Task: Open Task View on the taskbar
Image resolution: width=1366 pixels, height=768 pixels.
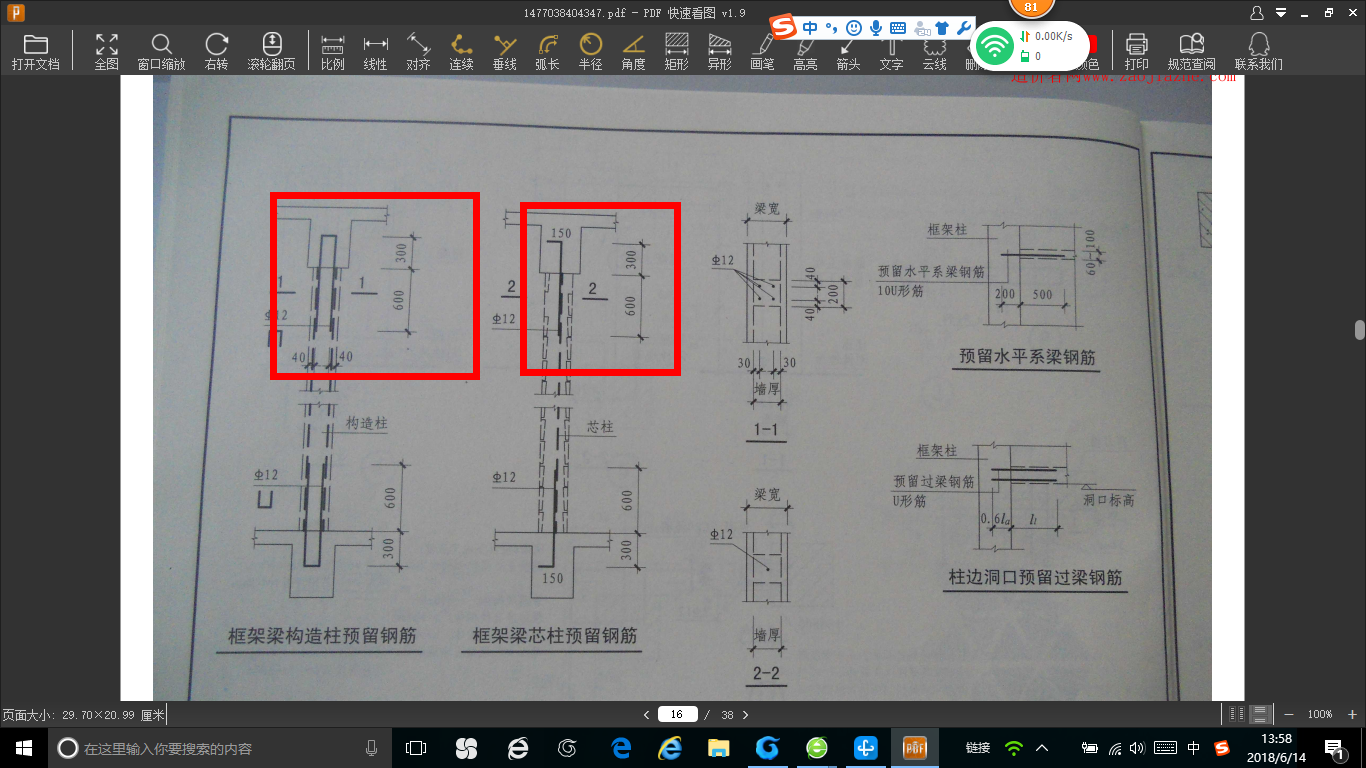Action: click(415, 748)
